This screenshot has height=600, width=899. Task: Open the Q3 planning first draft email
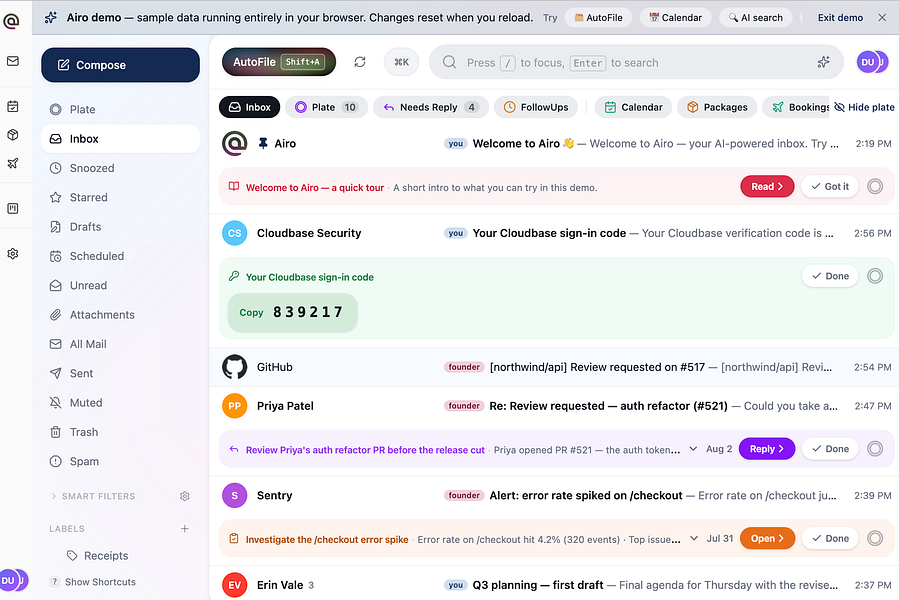[x=554, y=585]
